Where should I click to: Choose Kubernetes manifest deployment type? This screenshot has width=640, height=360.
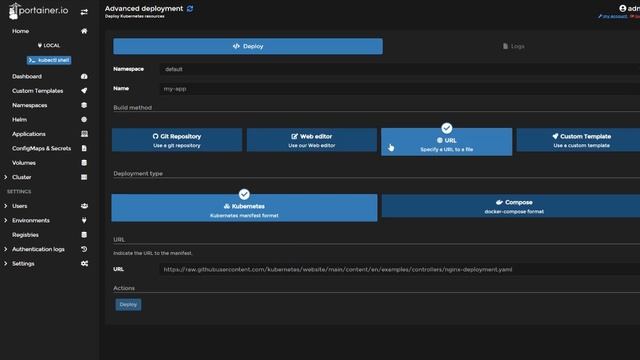(x=244, y=208)
